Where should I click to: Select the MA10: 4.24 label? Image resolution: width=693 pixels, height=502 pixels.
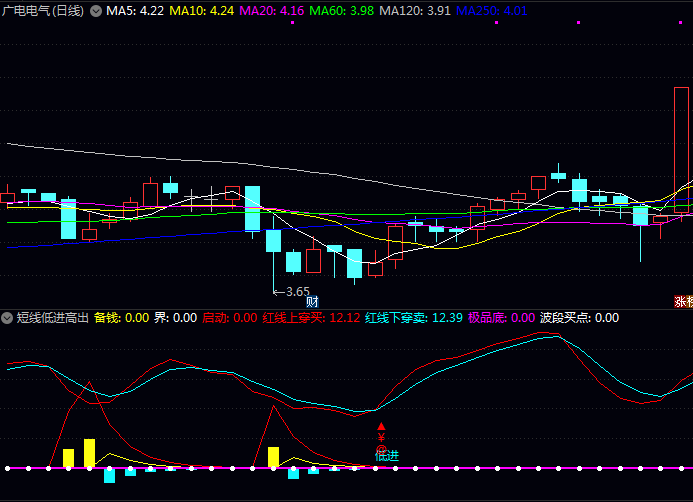tap(202, 11)
